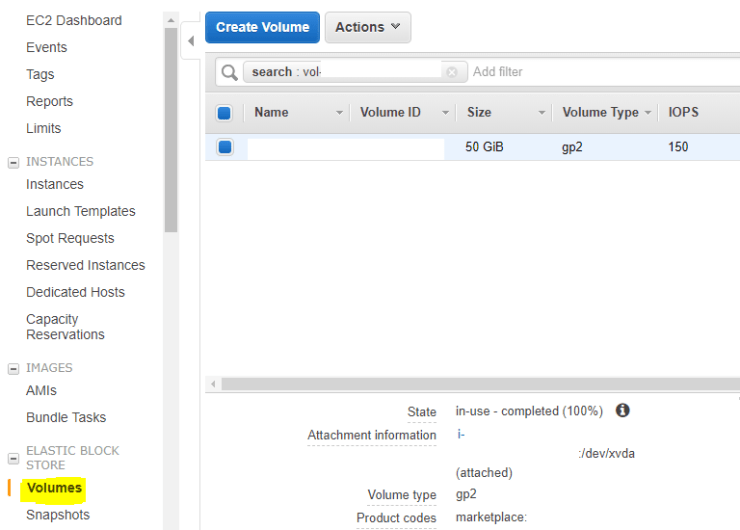Open Launch Templates
This screenshot has height=530, width=740.
pos(81,211)
